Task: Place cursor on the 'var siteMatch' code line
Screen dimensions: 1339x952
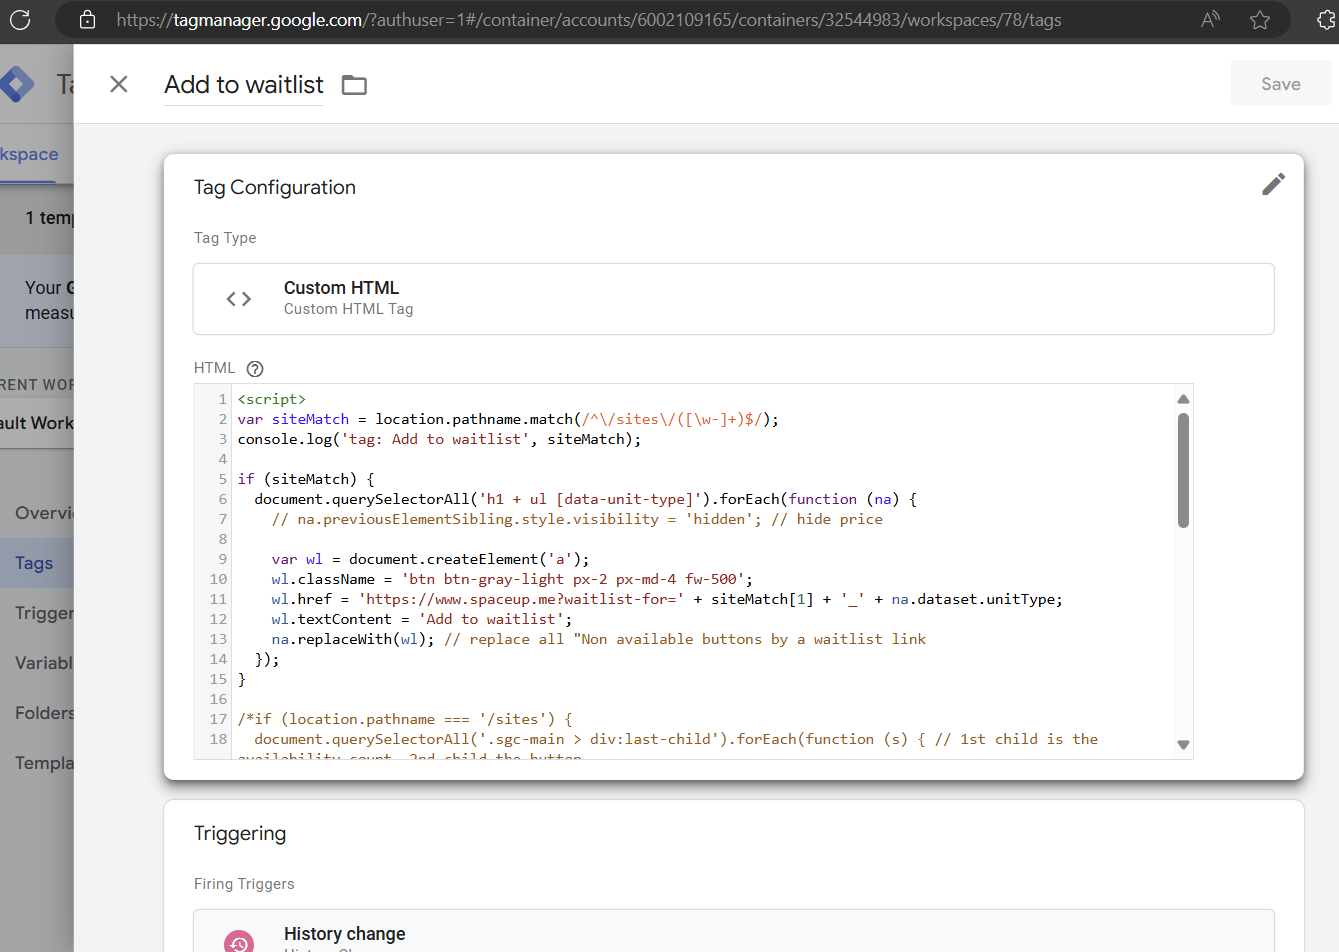Action: 508,419
